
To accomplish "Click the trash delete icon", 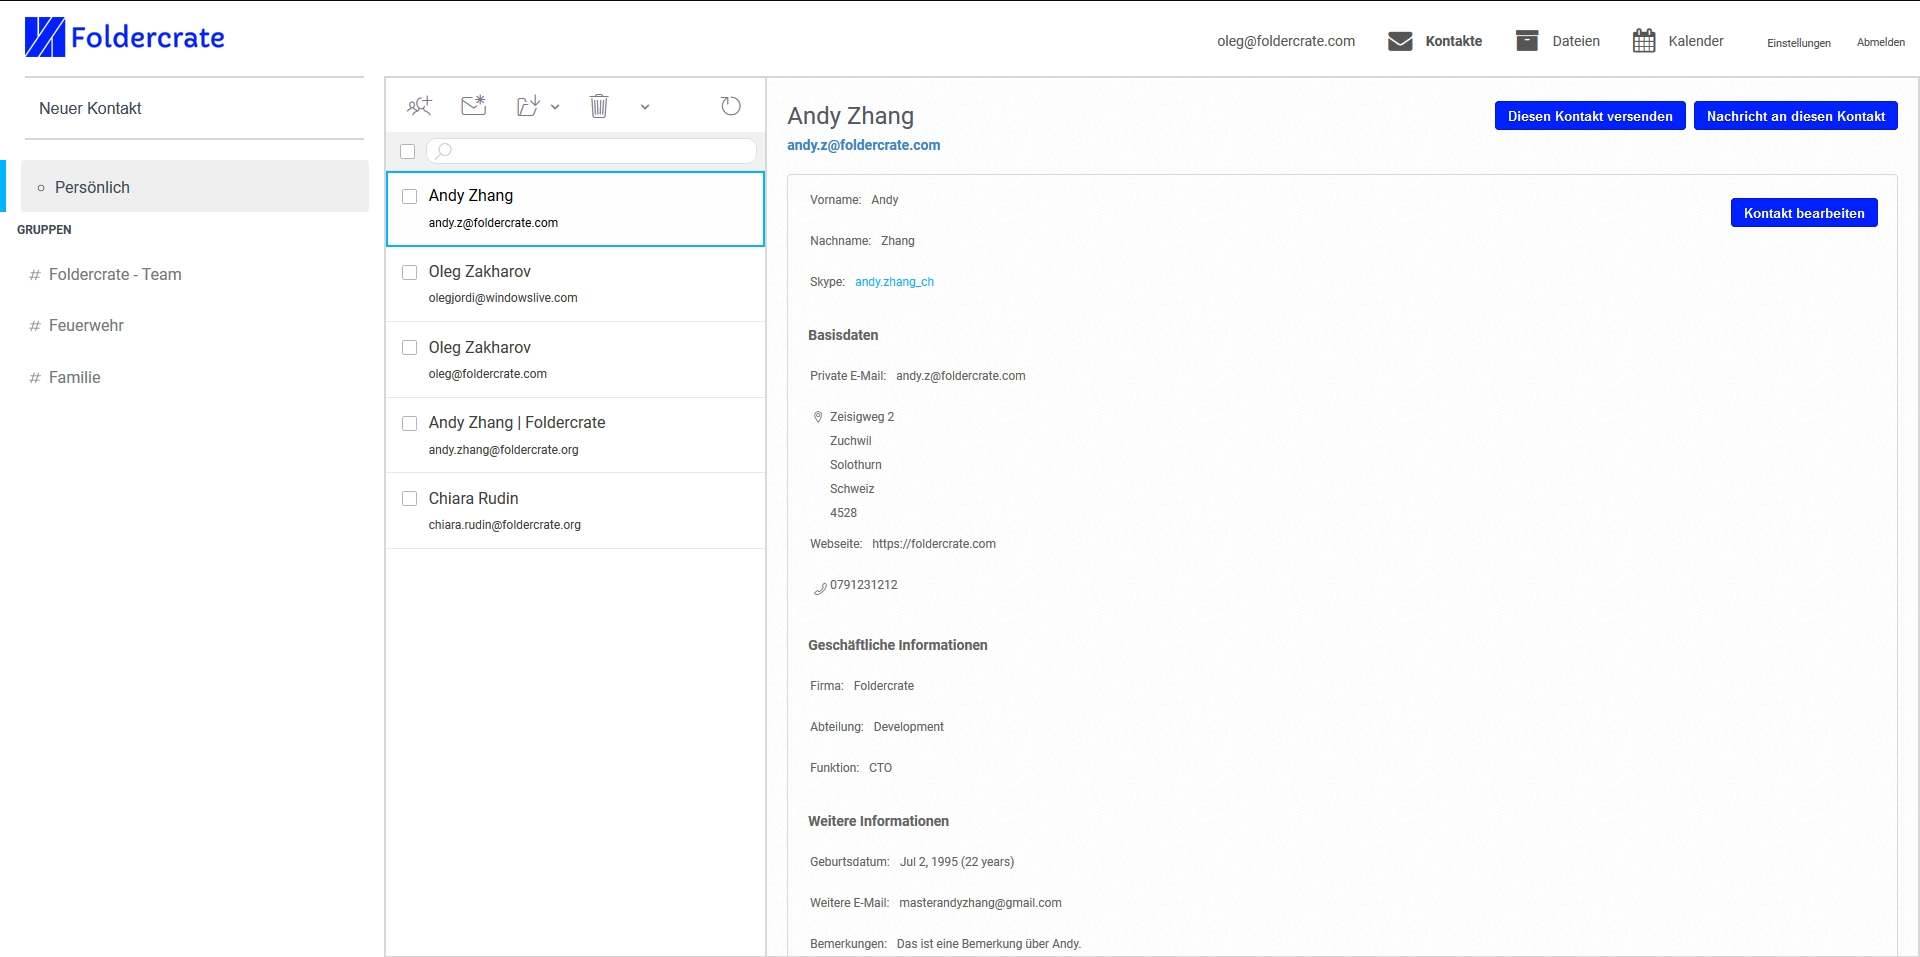I will 598,106.
